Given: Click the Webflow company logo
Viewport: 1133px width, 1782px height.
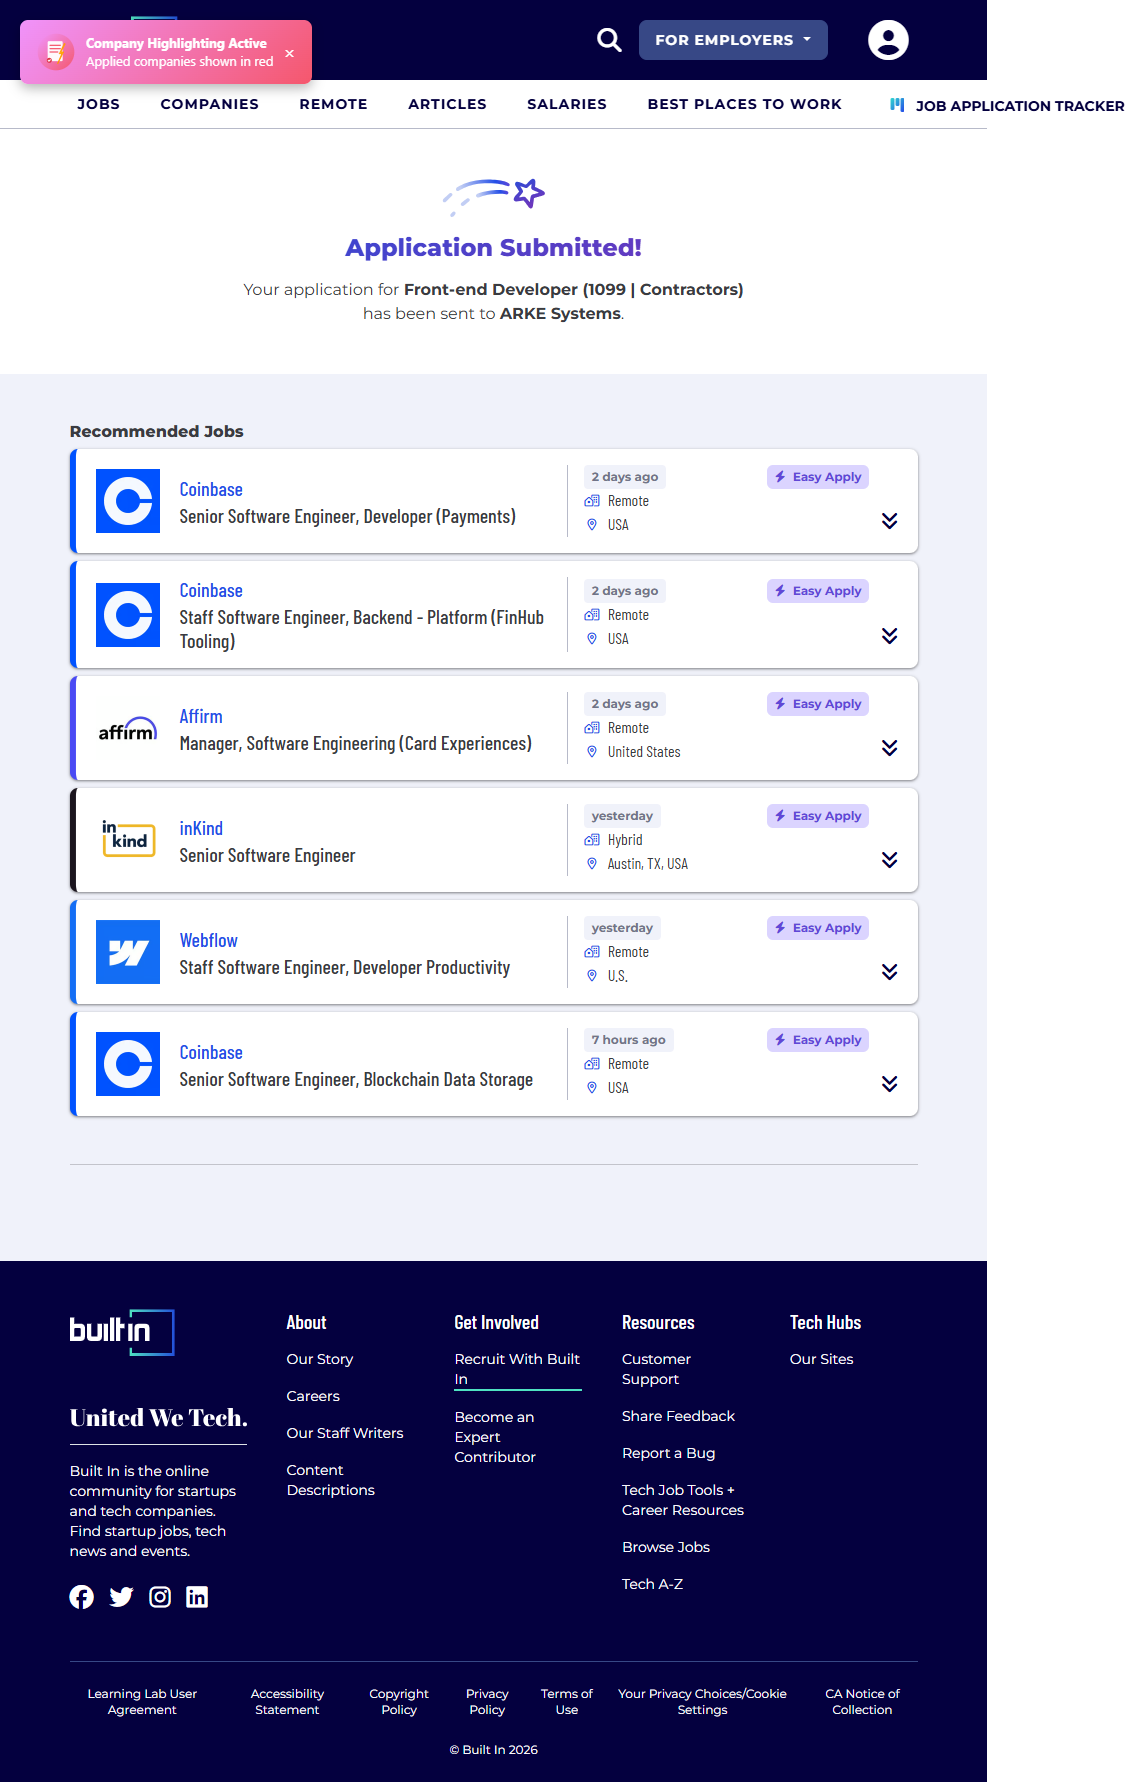Looking at the screenshot, I should click(128, 952).
